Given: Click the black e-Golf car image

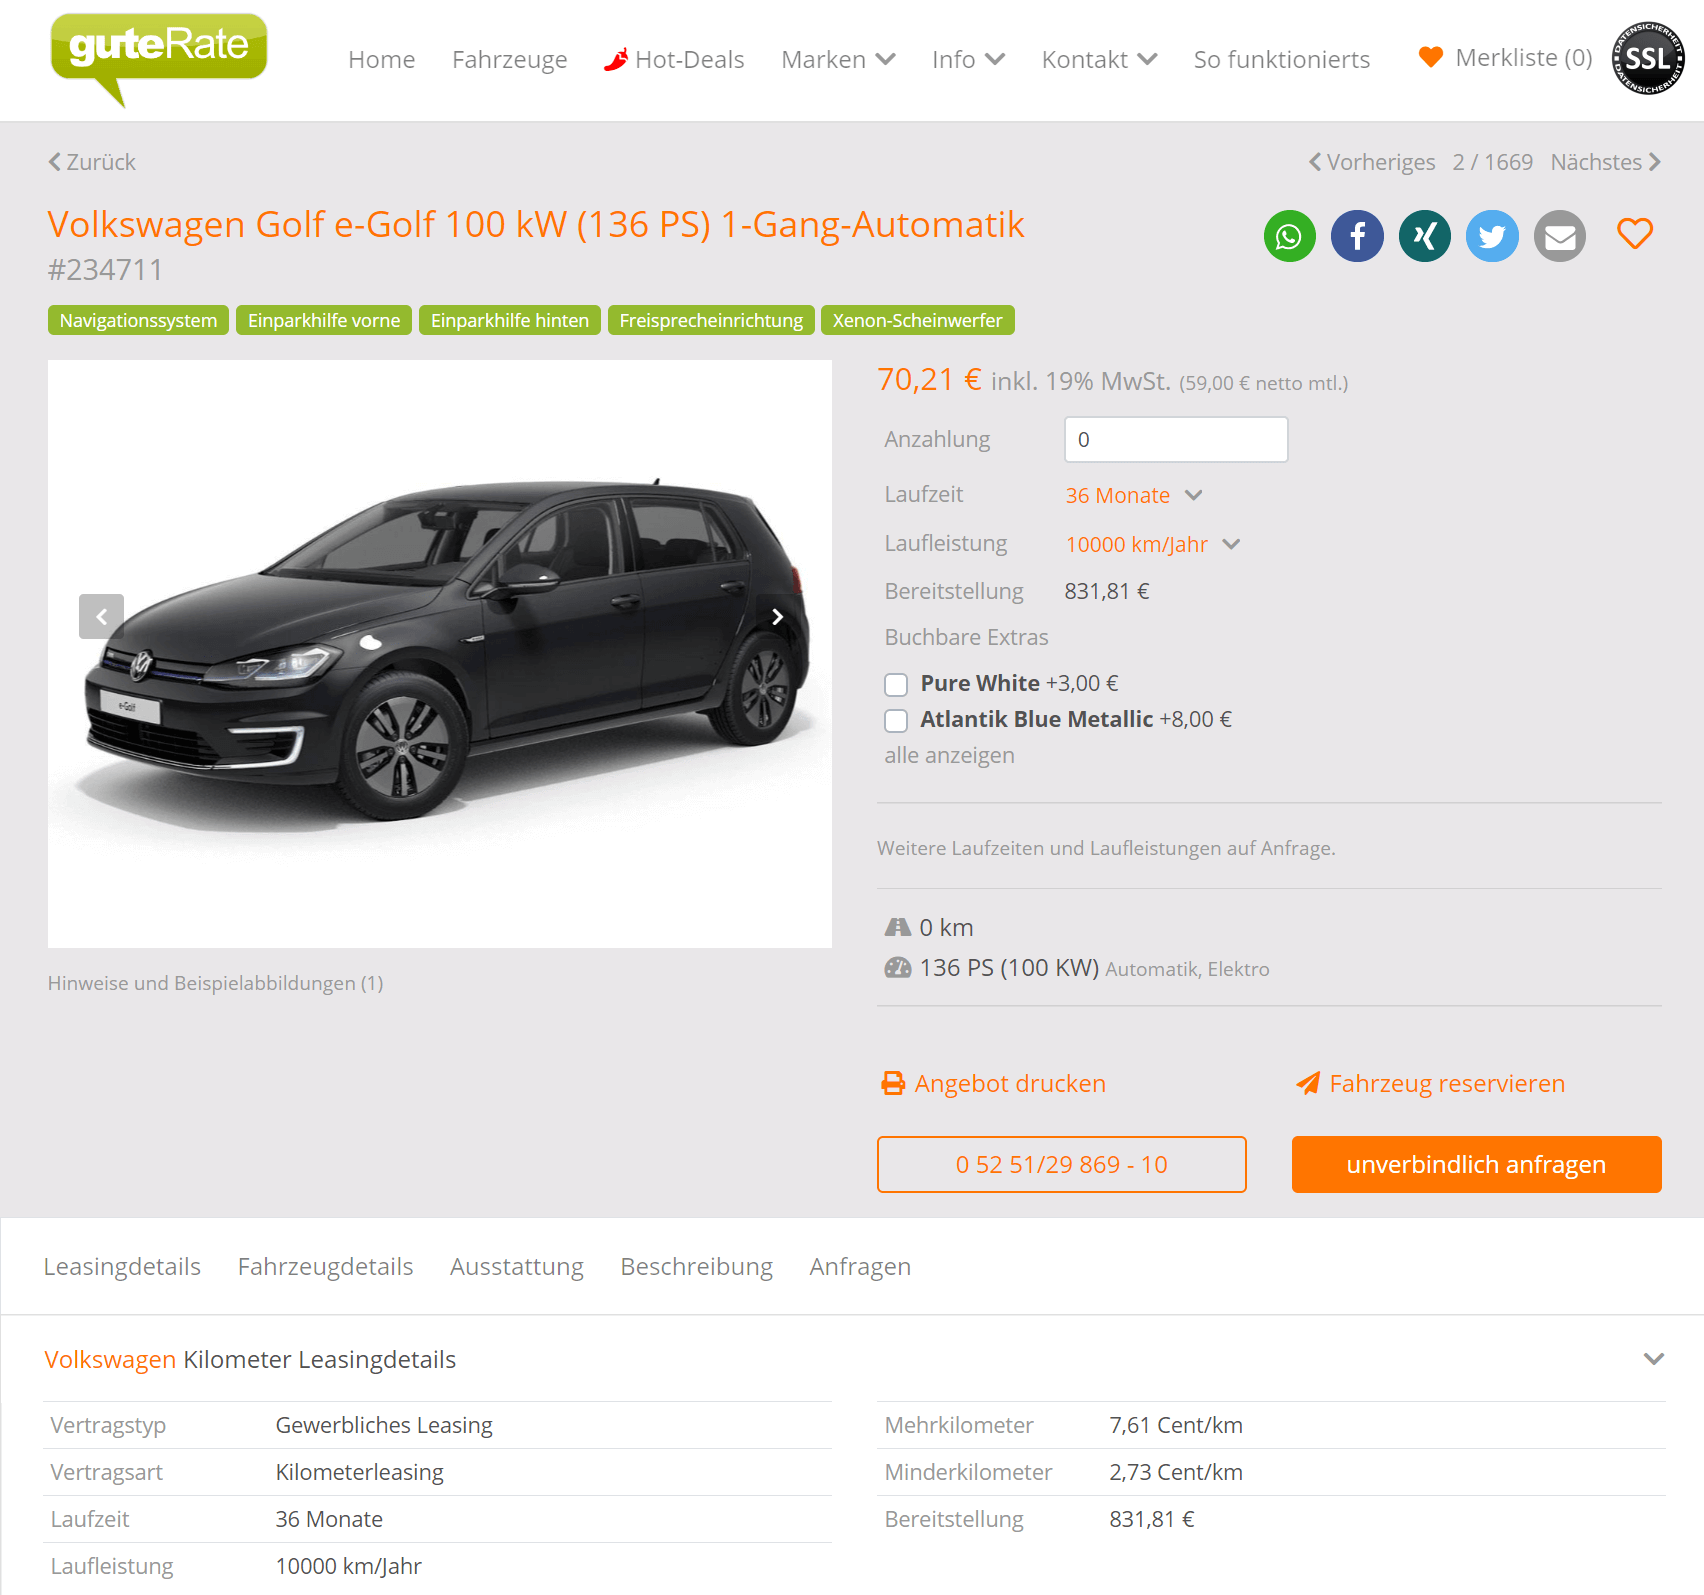Looking at the screenshot, I should coord(440,654).
